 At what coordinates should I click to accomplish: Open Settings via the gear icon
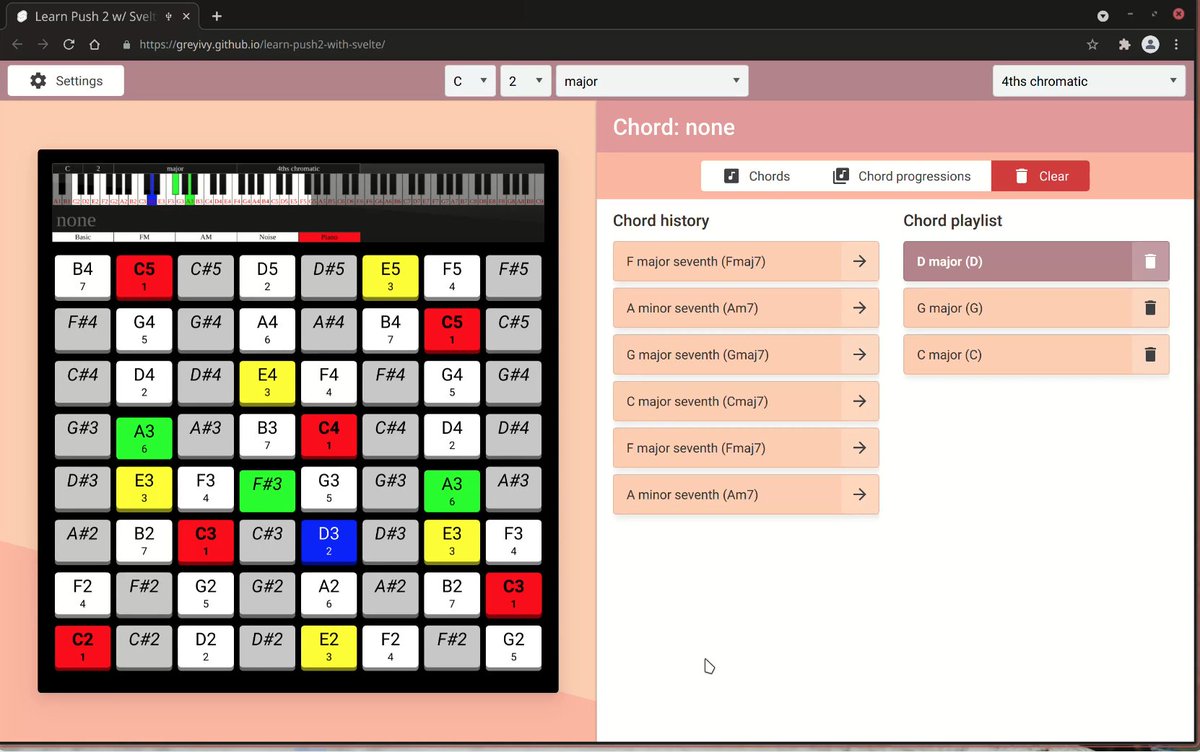pyautogui.click(x=38, y=81)
